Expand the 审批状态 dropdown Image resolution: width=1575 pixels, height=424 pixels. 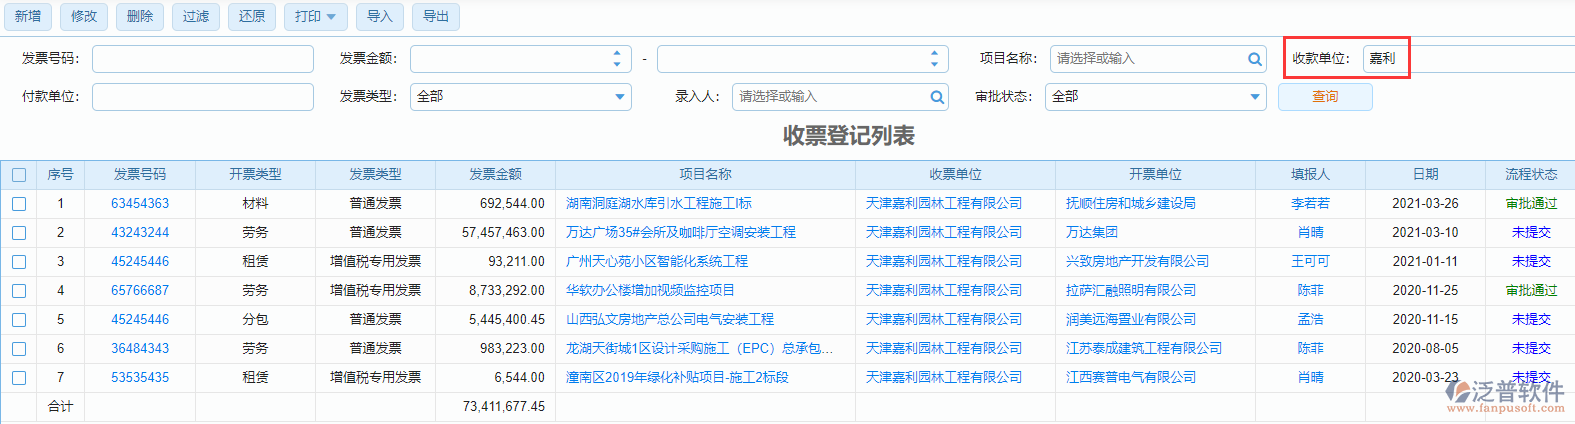(x=1255, y=97)
